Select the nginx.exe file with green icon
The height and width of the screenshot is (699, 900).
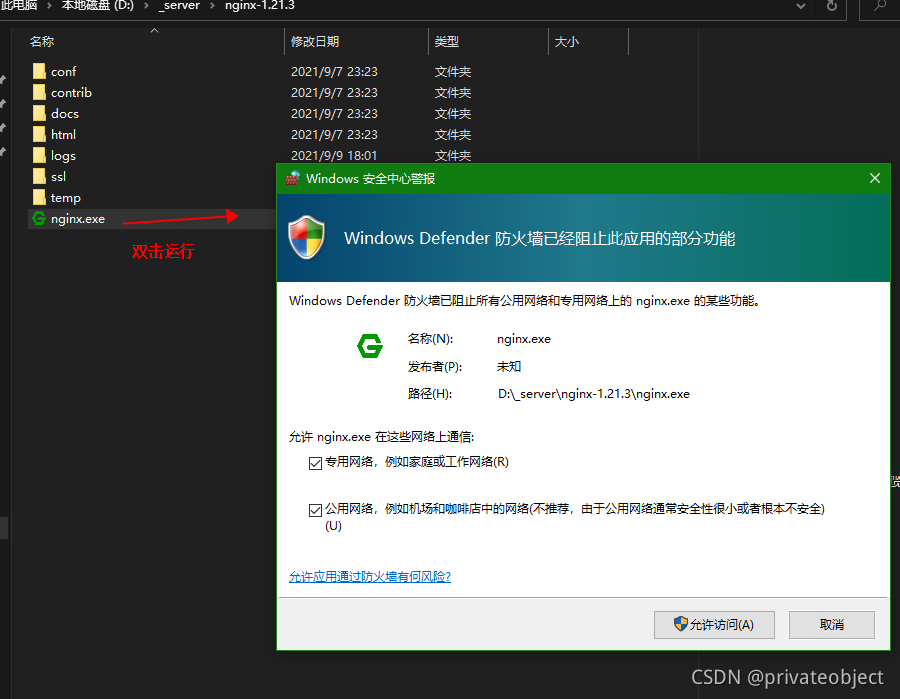pos(78,218)
